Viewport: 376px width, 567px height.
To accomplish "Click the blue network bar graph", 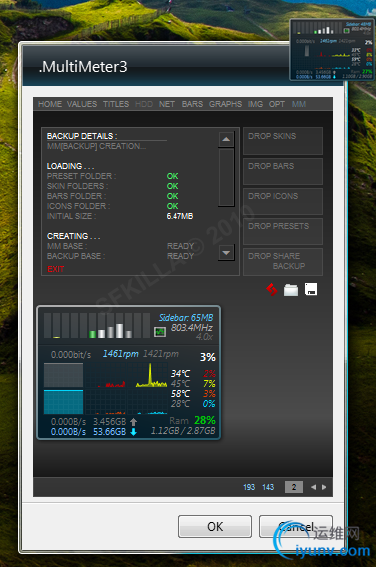I will point(64,402).
